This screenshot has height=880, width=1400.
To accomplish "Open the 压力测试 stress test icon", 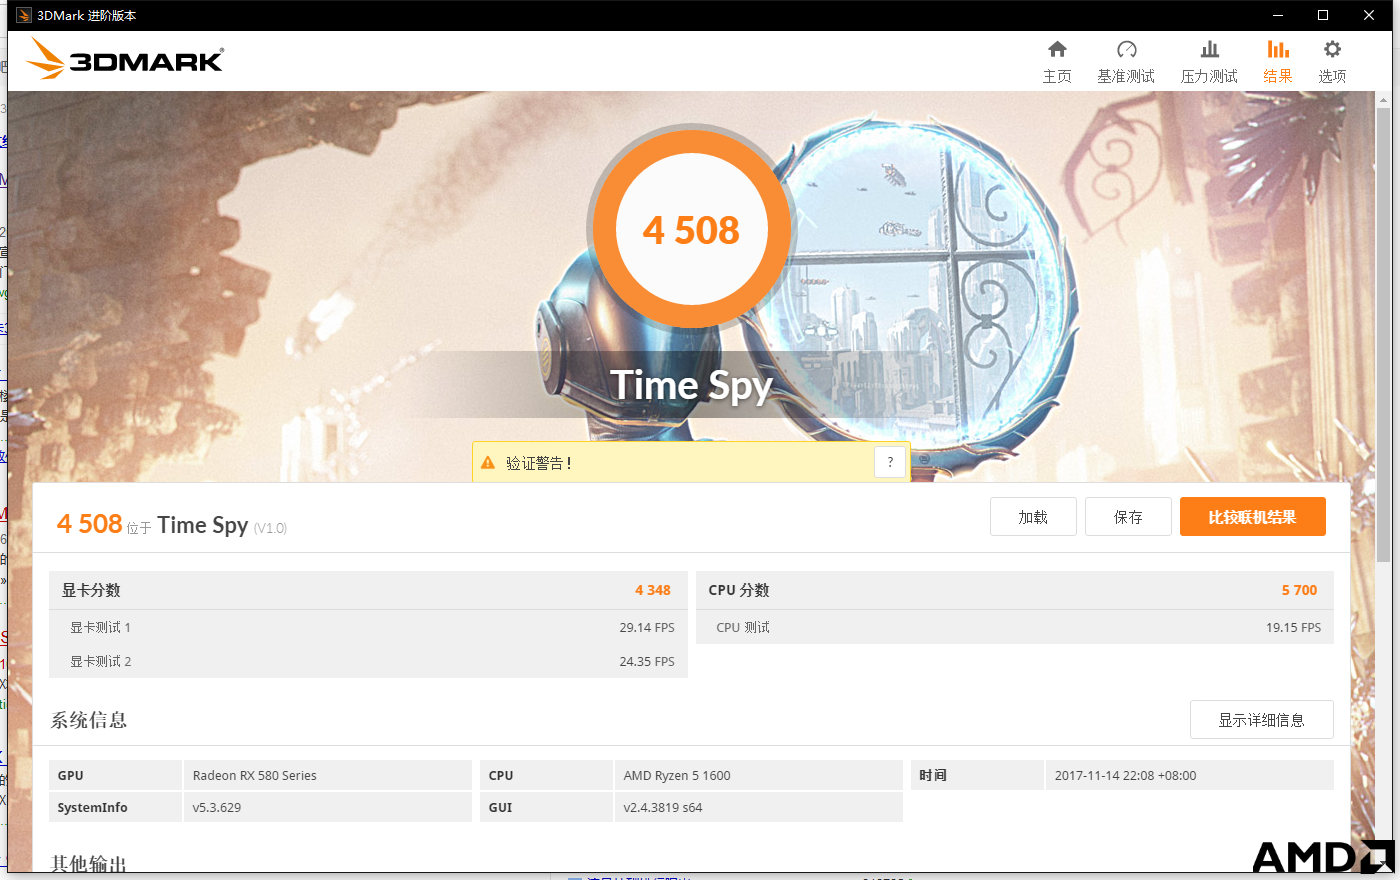I will 1209,49.
